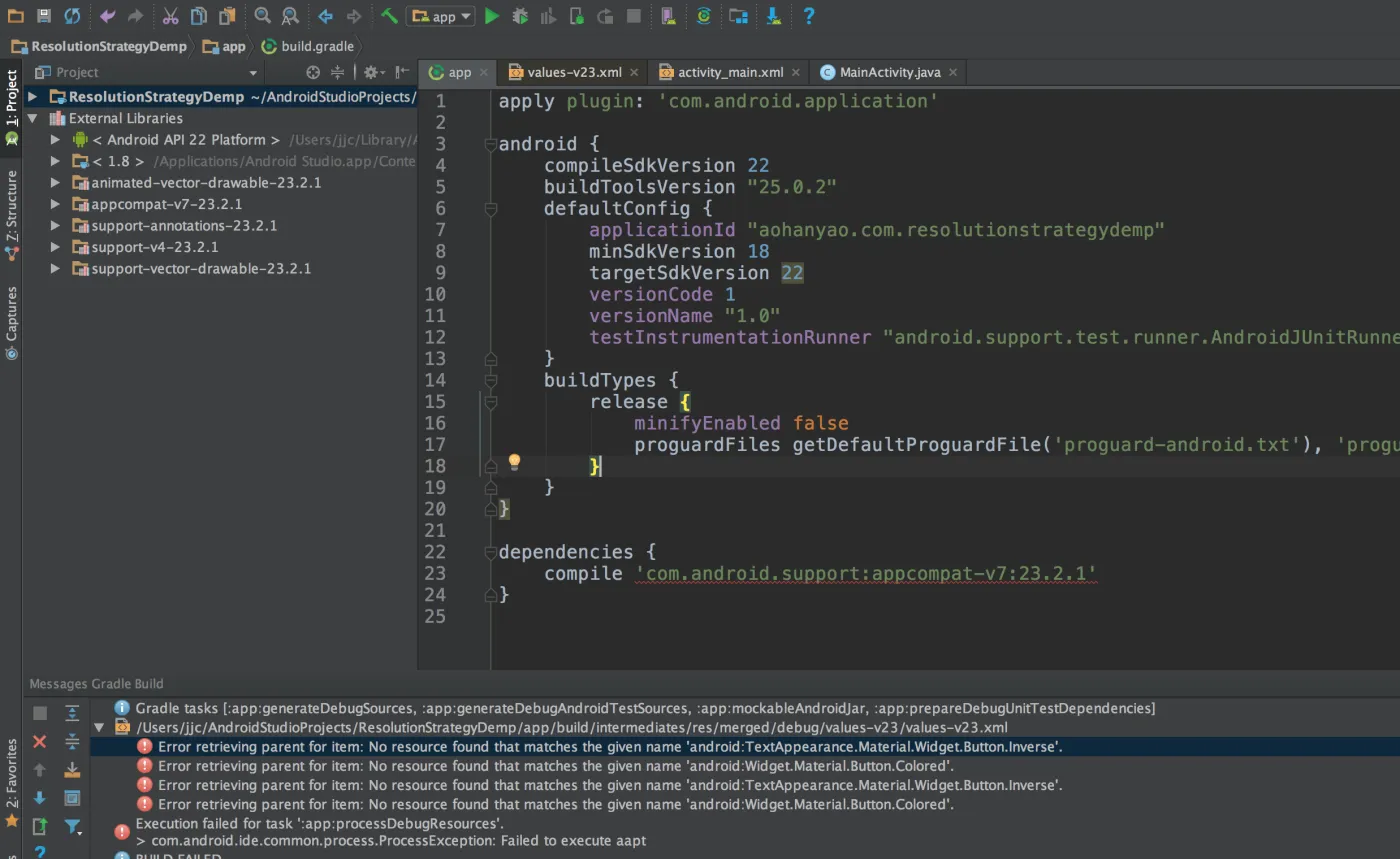This screenshot has width=1400, height=859.
Task: Open the SDK Manager download icon
Action: [773, 16]
